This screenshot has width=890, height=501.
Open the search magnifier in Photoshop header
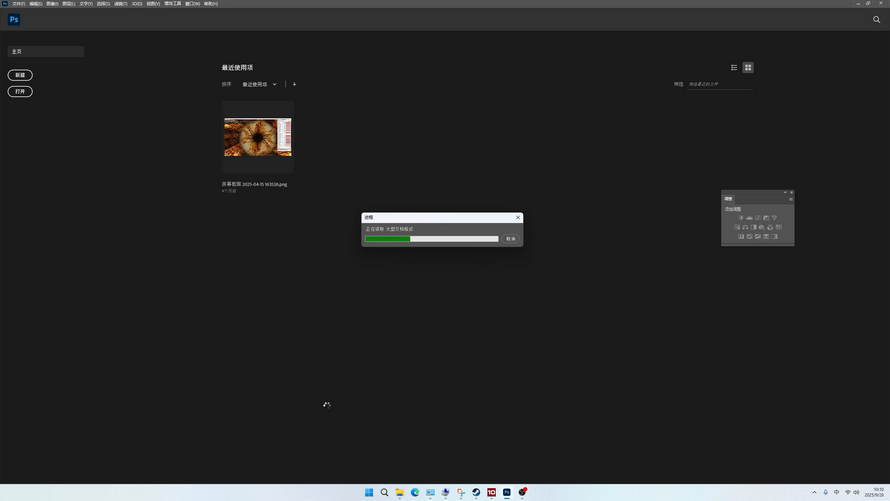point(877,19)
